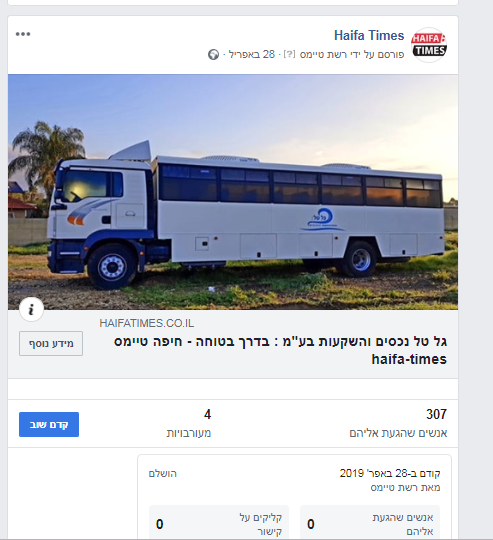
Task: Click the lower אנשים שהגעת אליהם metric box
Action: (370, 522)
